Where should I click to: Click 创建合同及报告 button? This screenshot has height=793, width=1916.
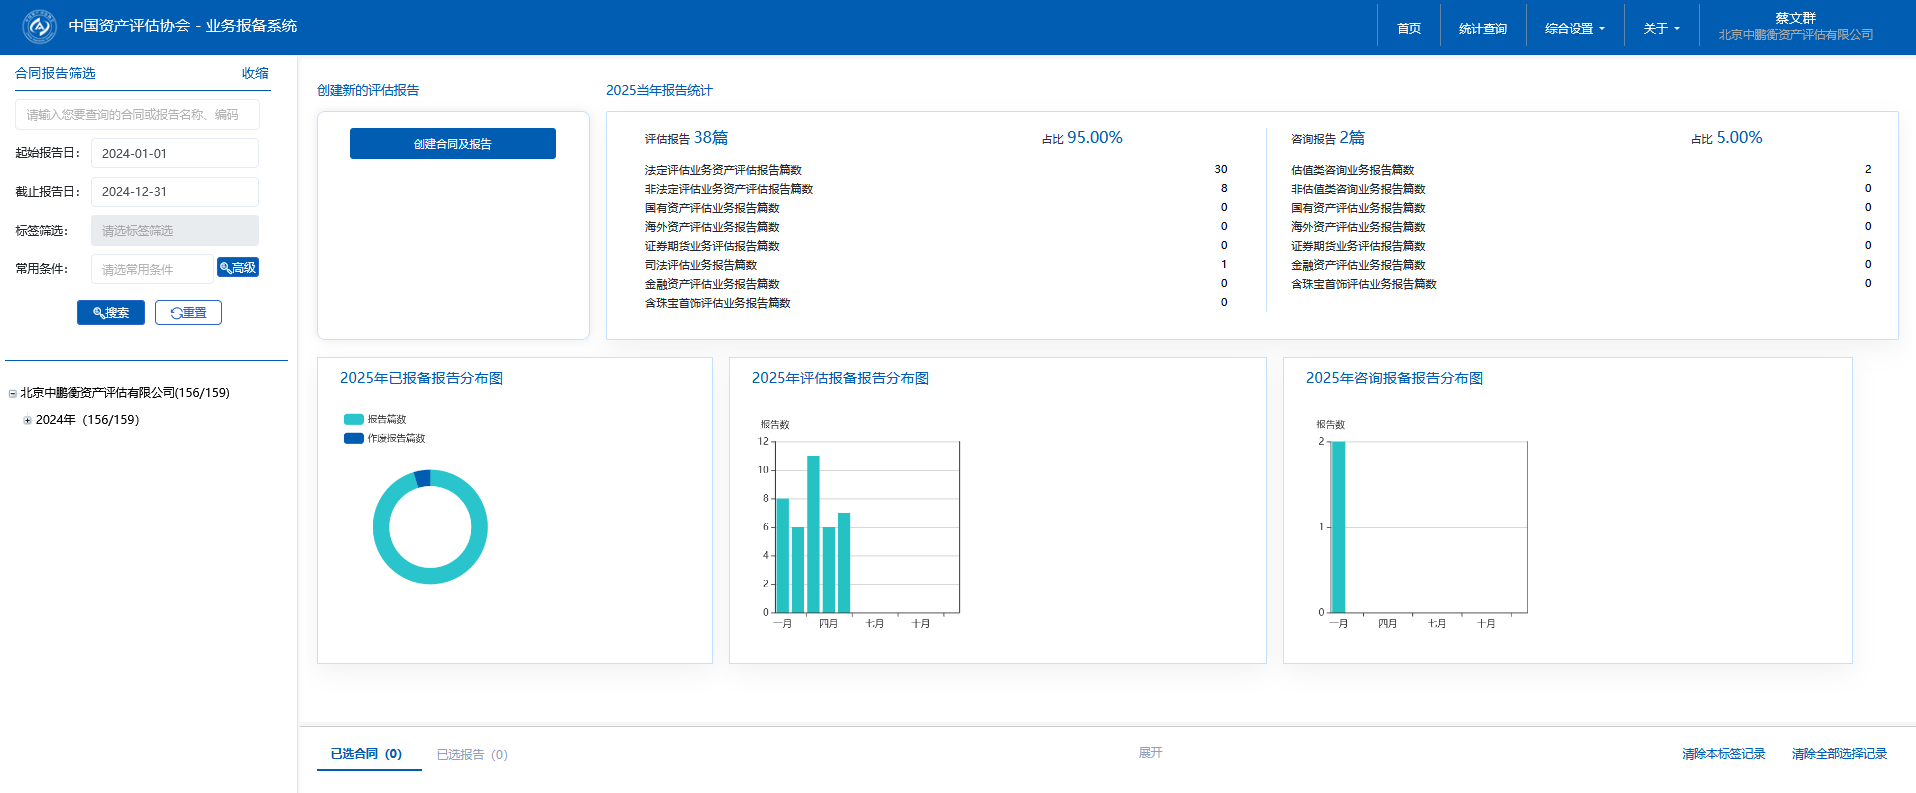(x=452, y=144)
